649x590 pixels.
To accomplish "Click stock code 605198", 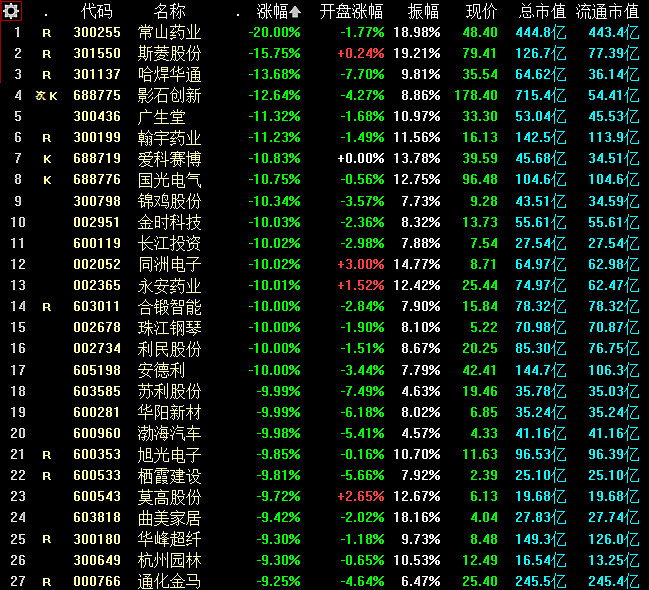I will click(97, 370).
